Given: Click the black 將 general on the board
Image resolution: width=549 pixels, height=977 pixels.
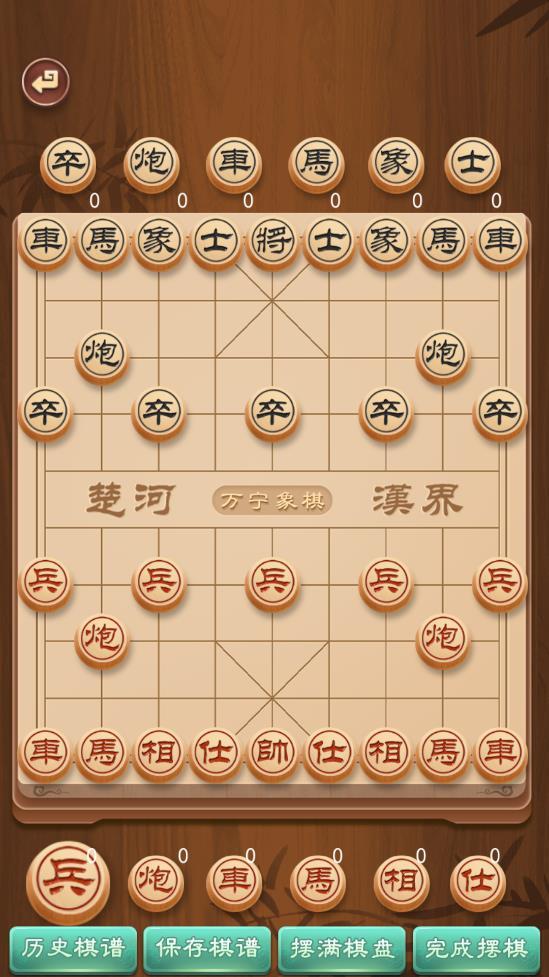Looking at the screenshot, I should [x=272, y=243].
